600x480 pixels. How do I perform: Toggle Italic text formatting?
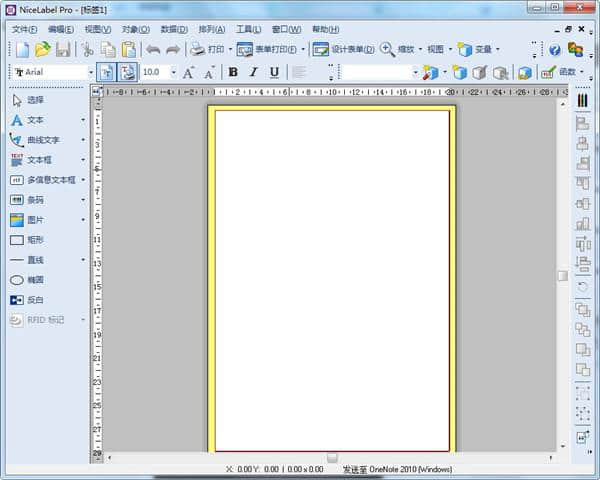point(253,72)
